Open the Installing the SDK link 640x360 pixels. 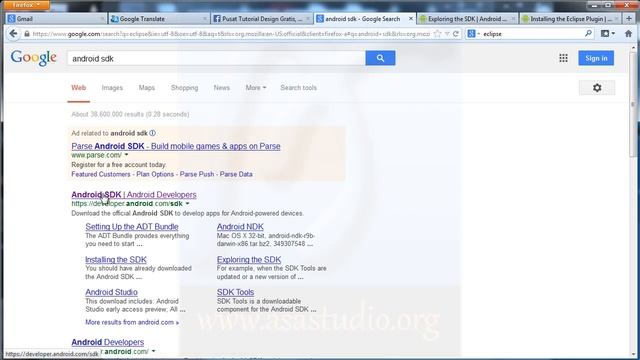(x=116, y=260)
